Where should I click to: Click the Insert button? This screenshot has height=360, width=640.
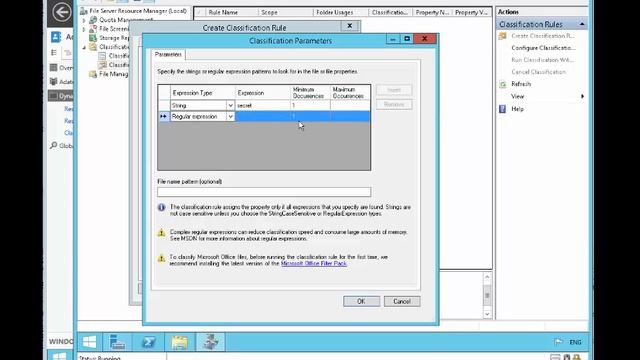[394, 90]
